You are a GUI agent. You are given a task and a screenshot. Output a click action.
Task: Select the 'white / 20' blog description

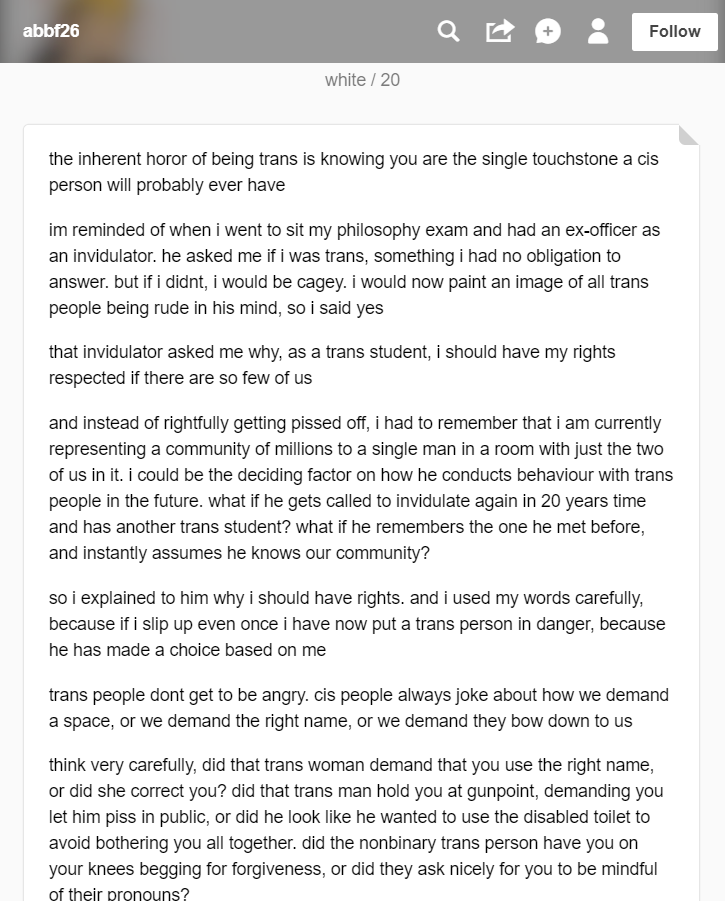tap(362, 80)
